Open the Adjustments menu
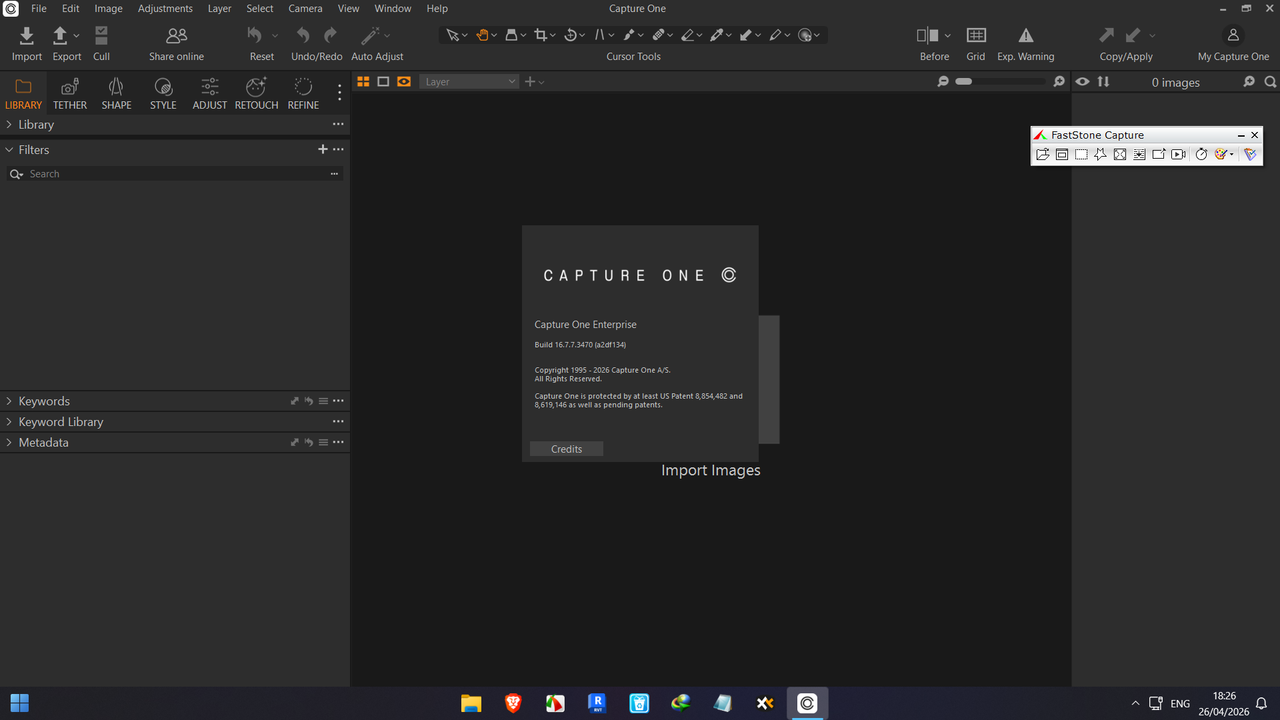Viewport: 1280px width, 720px height. (165, 8)
